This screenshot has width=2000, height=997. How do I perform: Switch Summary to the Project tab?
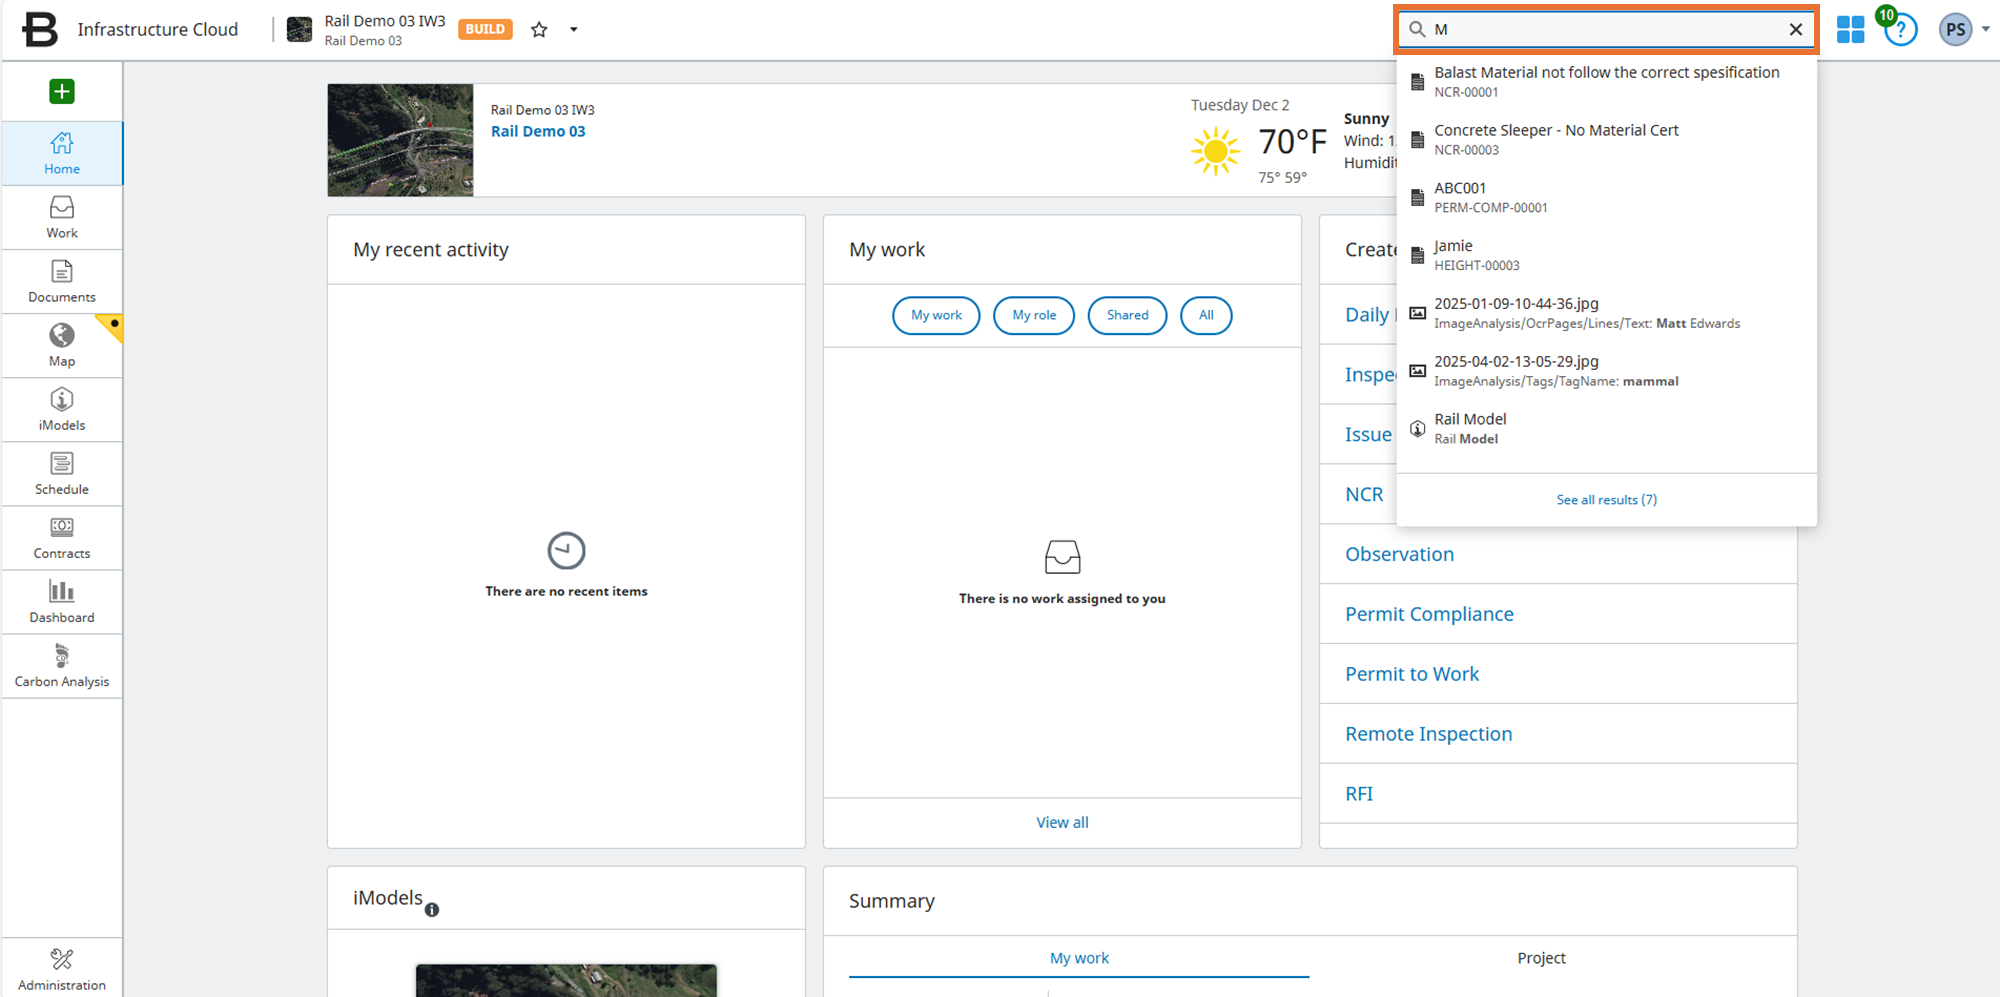(1541, 957)
